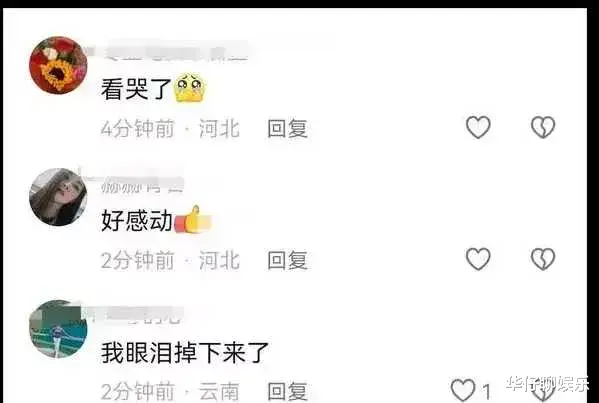Open the teal avatar of third commenter

(x=58, y=329)
